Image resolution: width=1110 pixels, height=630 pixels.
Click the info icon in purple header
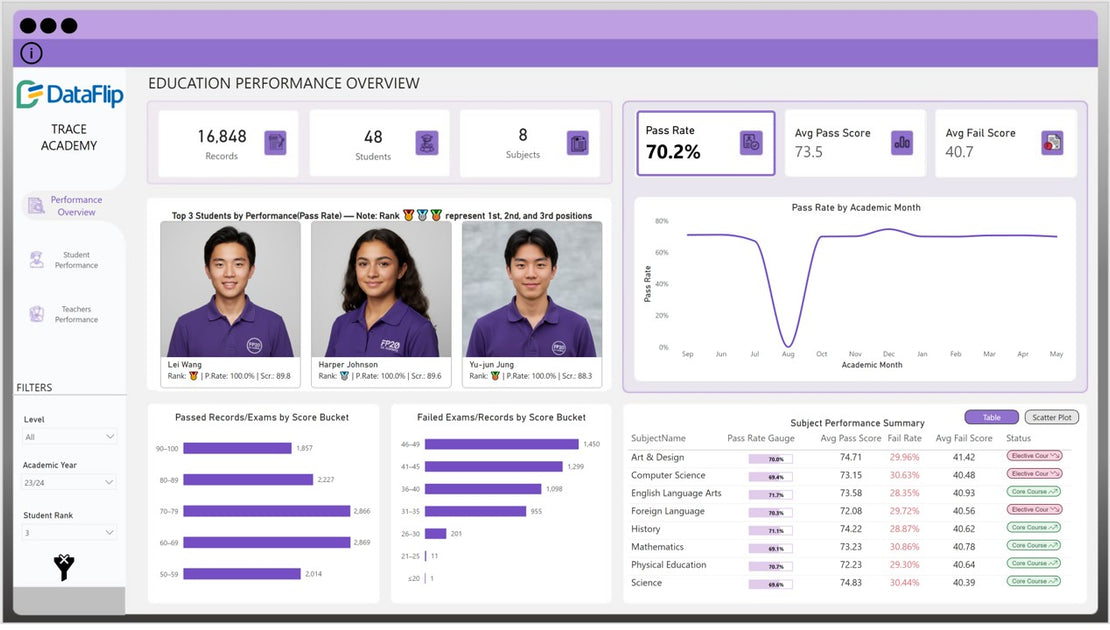pos(31,53)
